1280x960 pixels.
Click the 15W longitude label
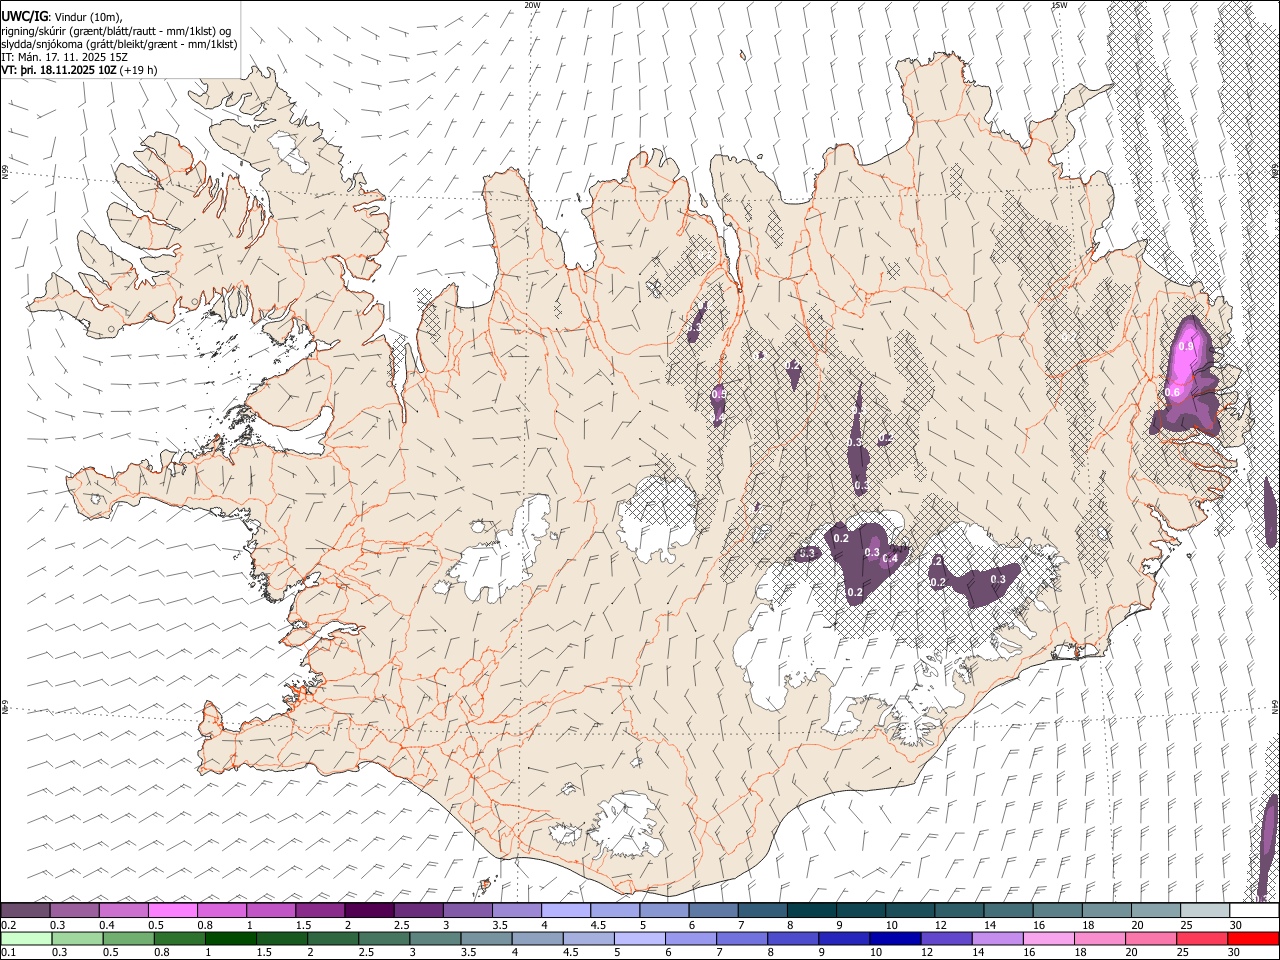(1060, 5)
